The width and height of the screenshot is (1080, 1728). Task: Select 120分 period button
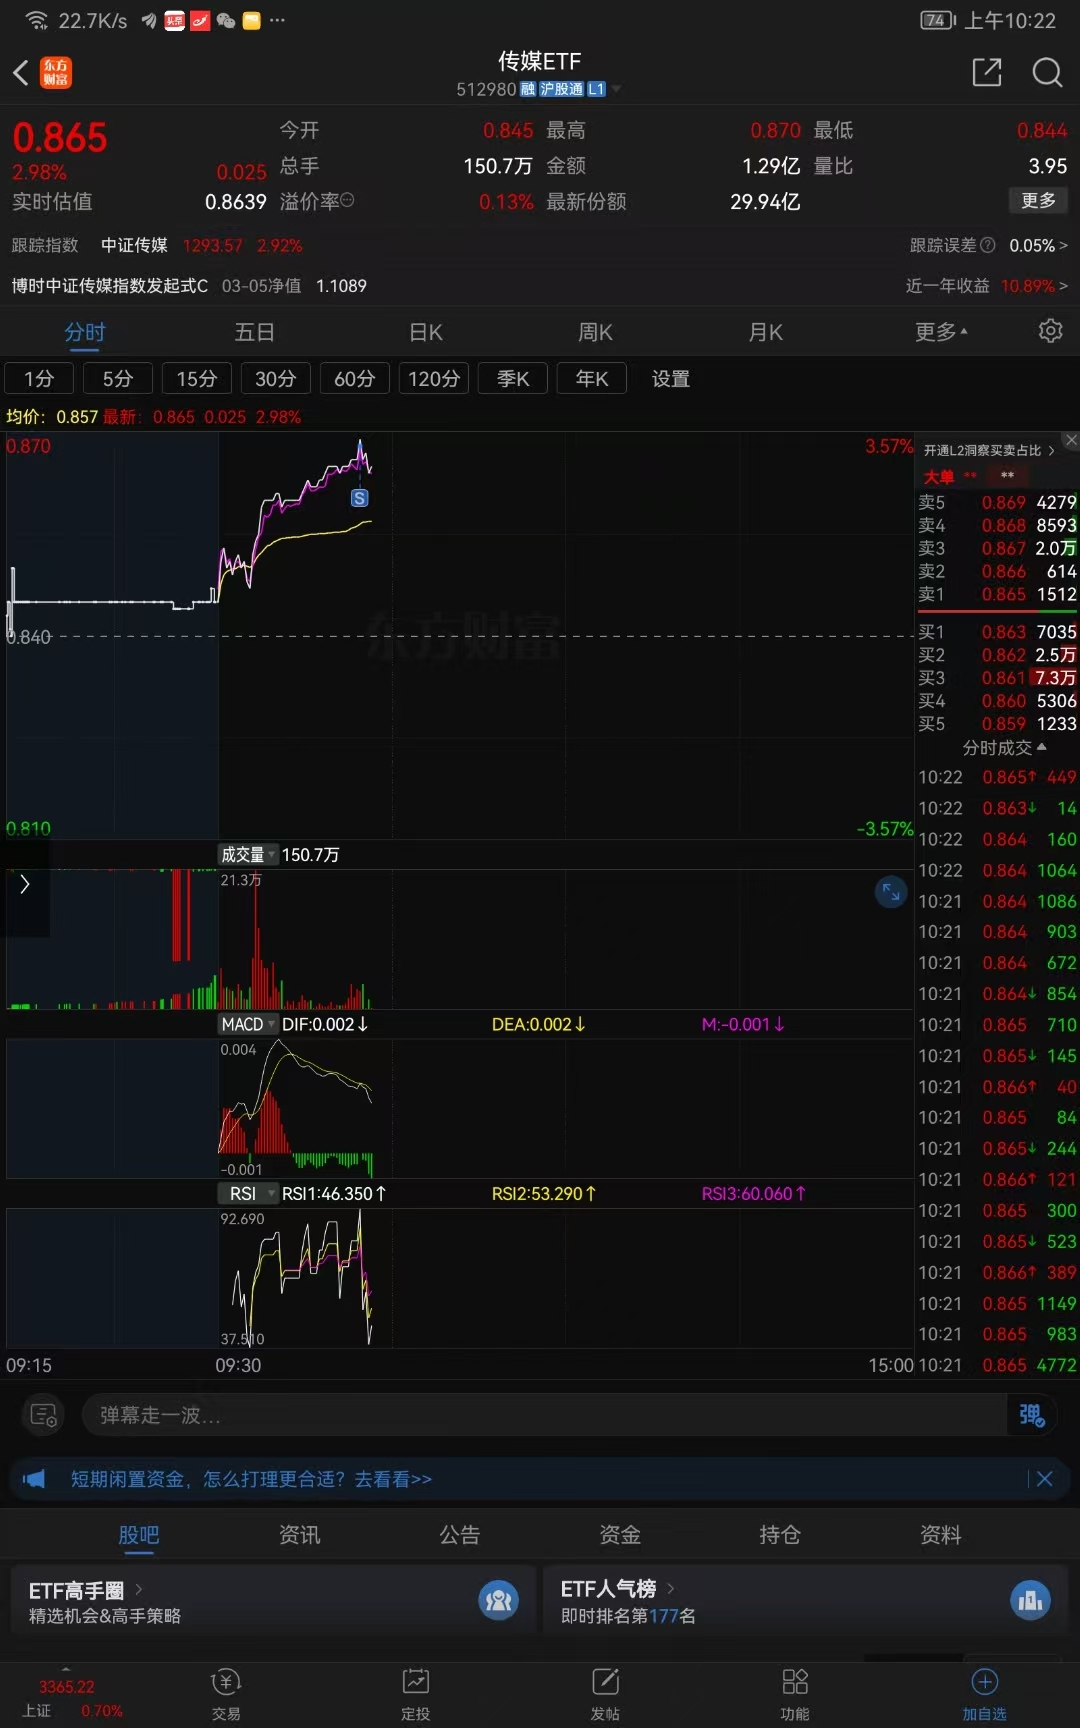(434, 379)
